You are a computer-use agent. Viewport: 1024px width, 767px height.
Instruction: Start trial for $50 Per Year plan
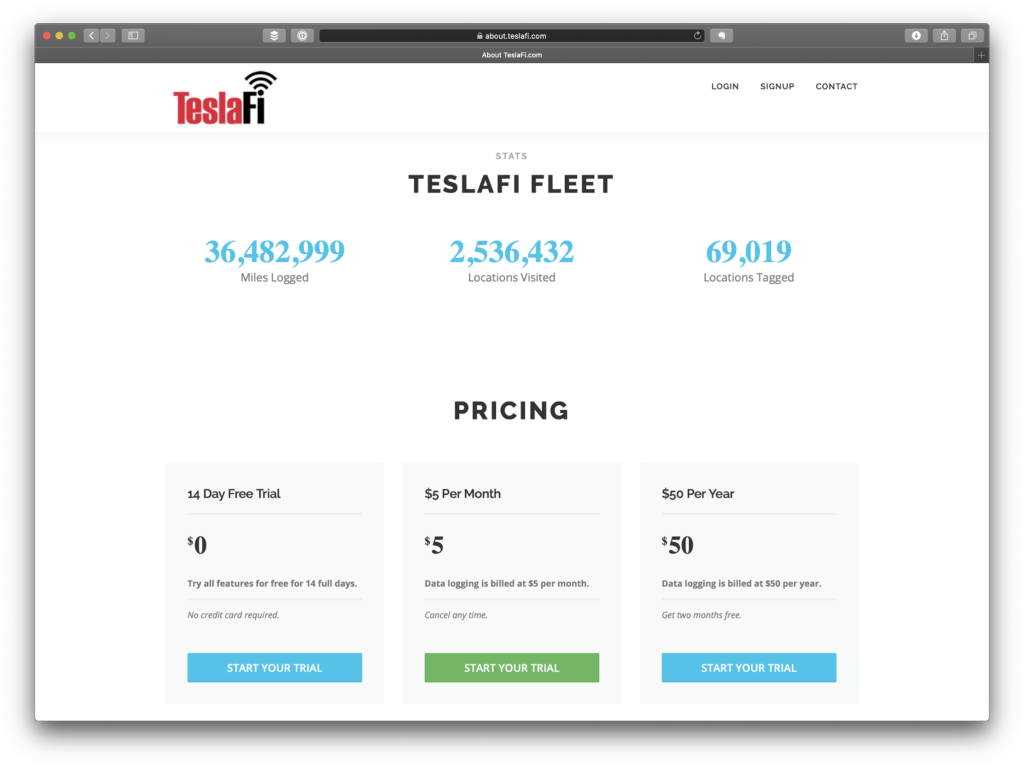[x=748, y=668]
